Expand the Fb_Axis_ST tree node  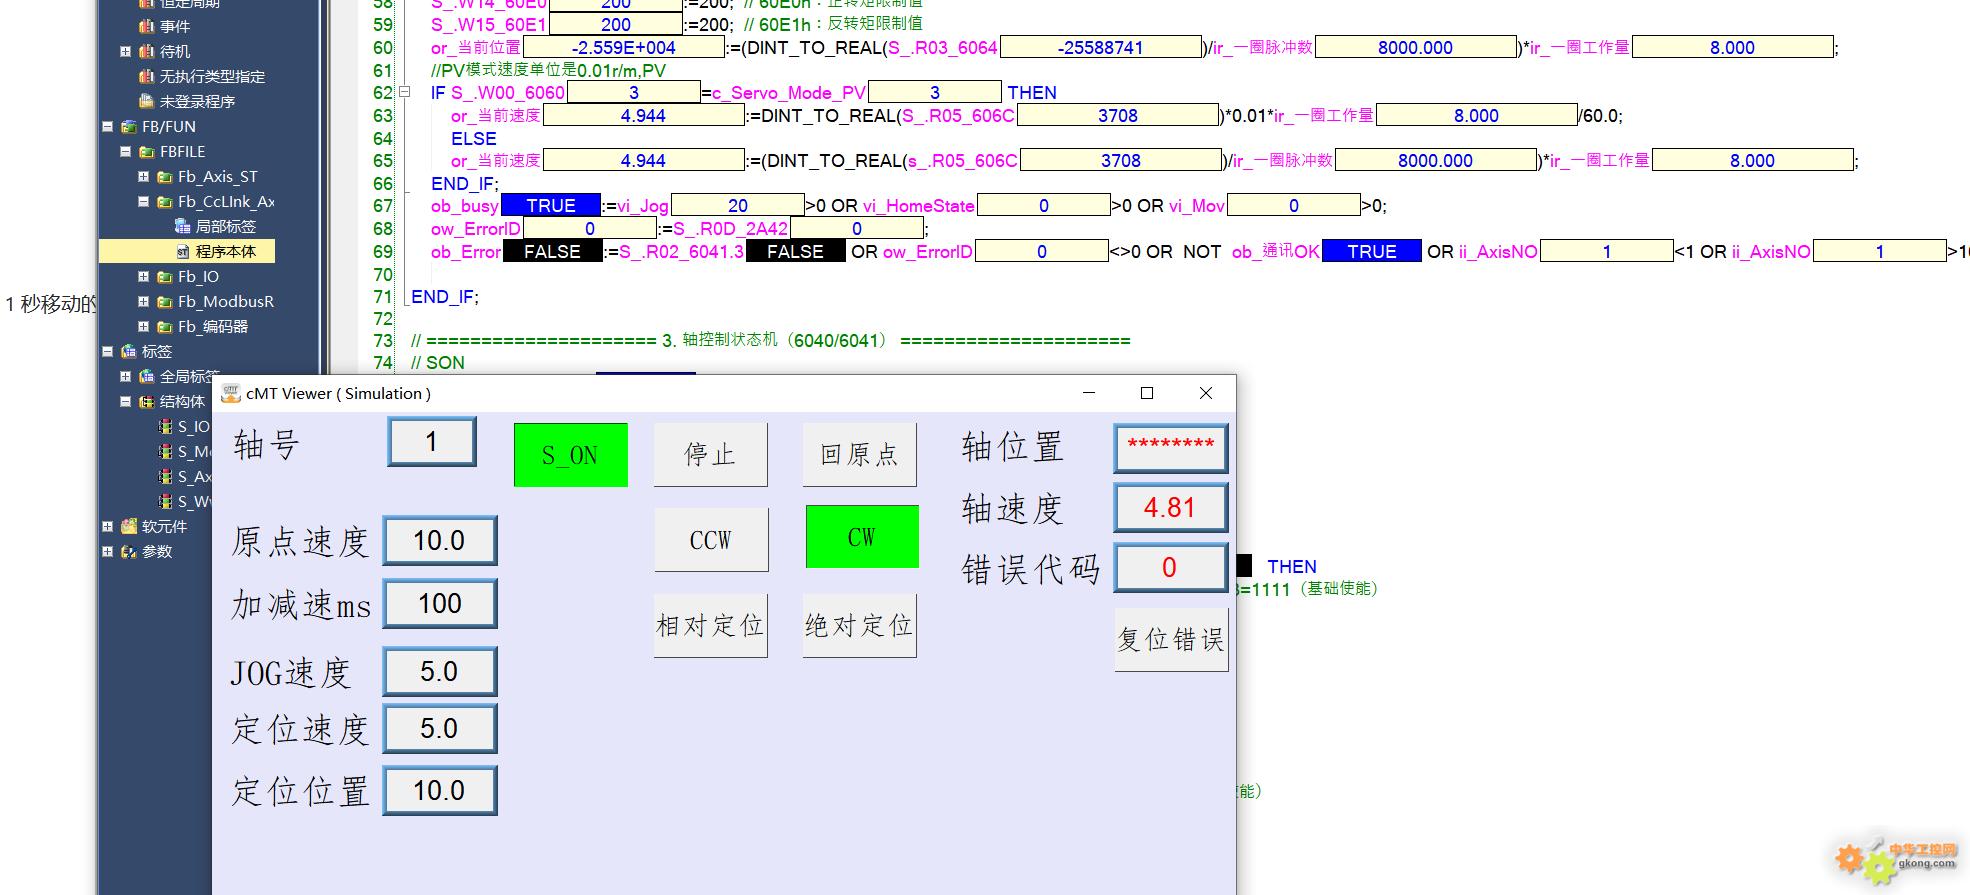click(x=143, y=177)
